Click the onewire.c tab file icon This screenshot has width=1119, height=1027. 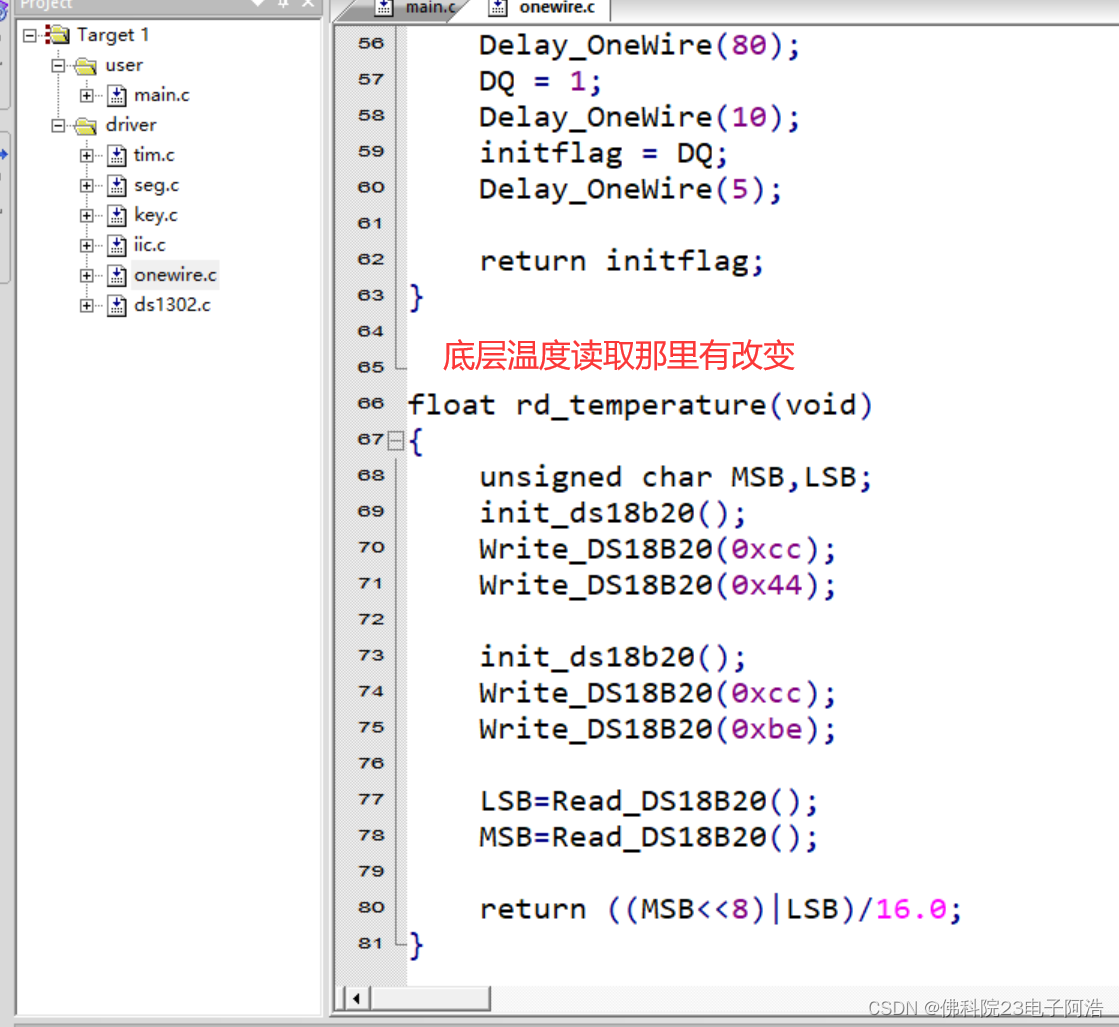(497, 8)
